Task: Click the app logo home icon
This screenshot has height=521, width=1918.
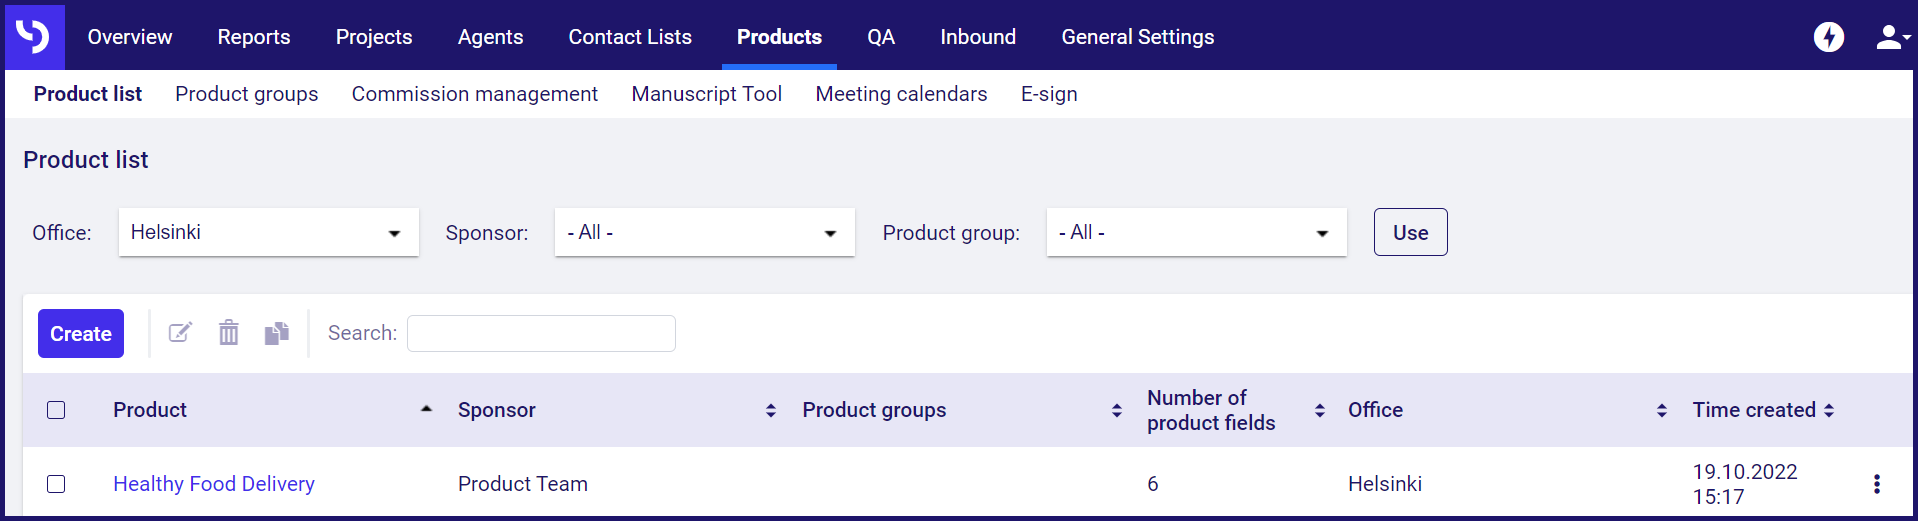Action: click(34, 37)
